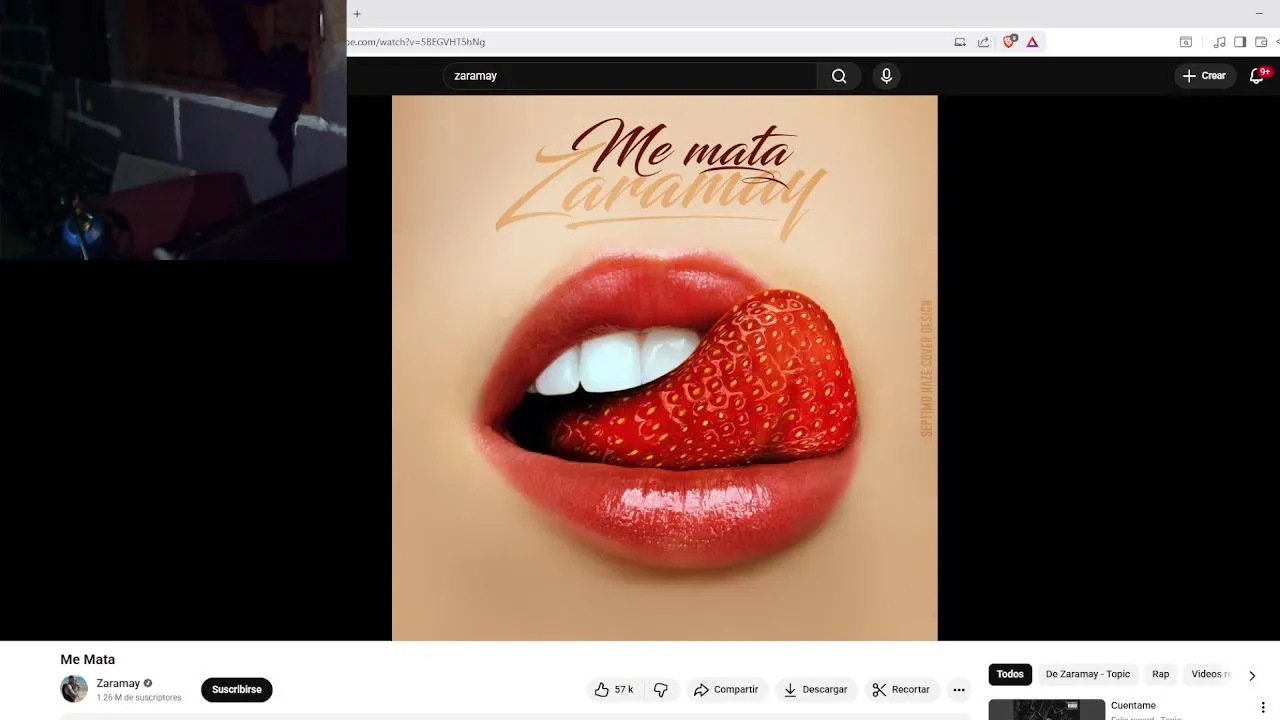Click the Crear button
1280x720 pixels.
pyautogui.click(x=1204, y=76)
